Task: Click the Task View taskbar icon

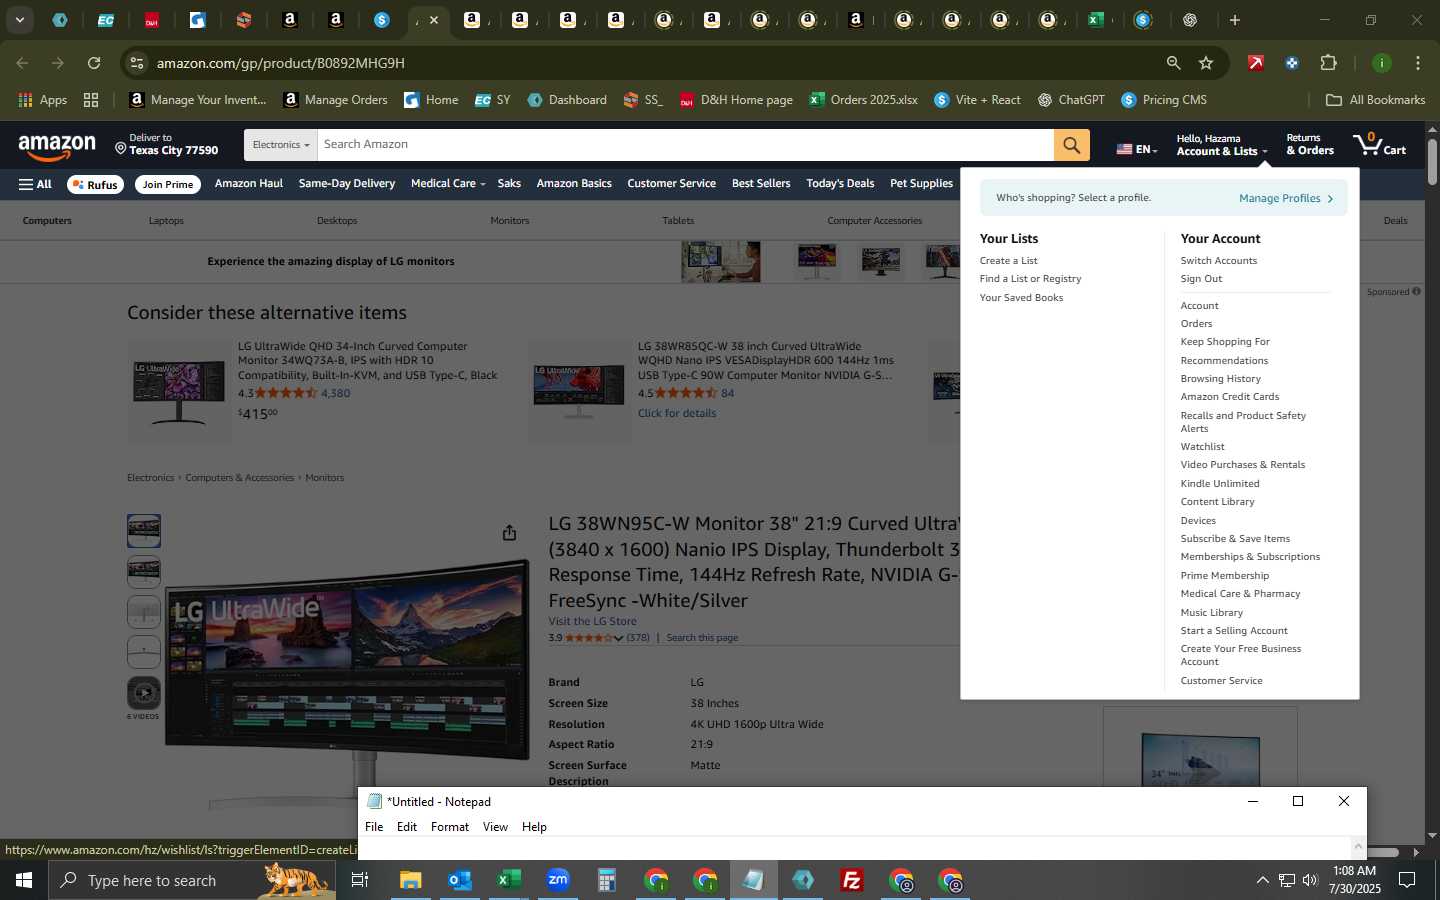Action: (x=360, y=880)
